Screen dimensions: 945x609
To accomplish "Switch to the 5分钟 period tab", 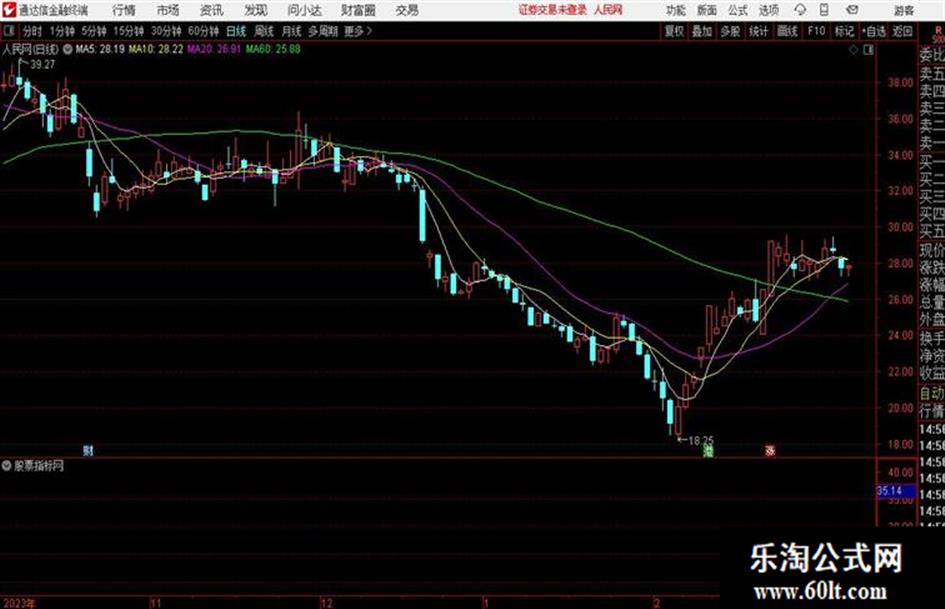I will 93,31.
